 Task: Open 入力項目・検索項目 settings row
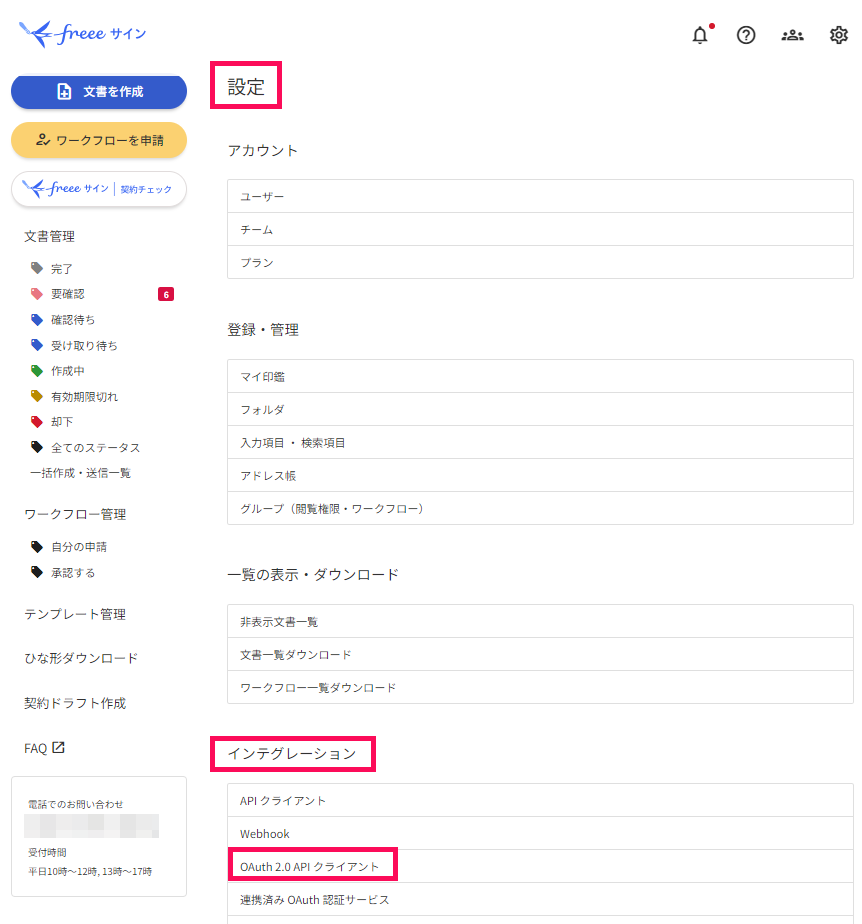point(540,442)
